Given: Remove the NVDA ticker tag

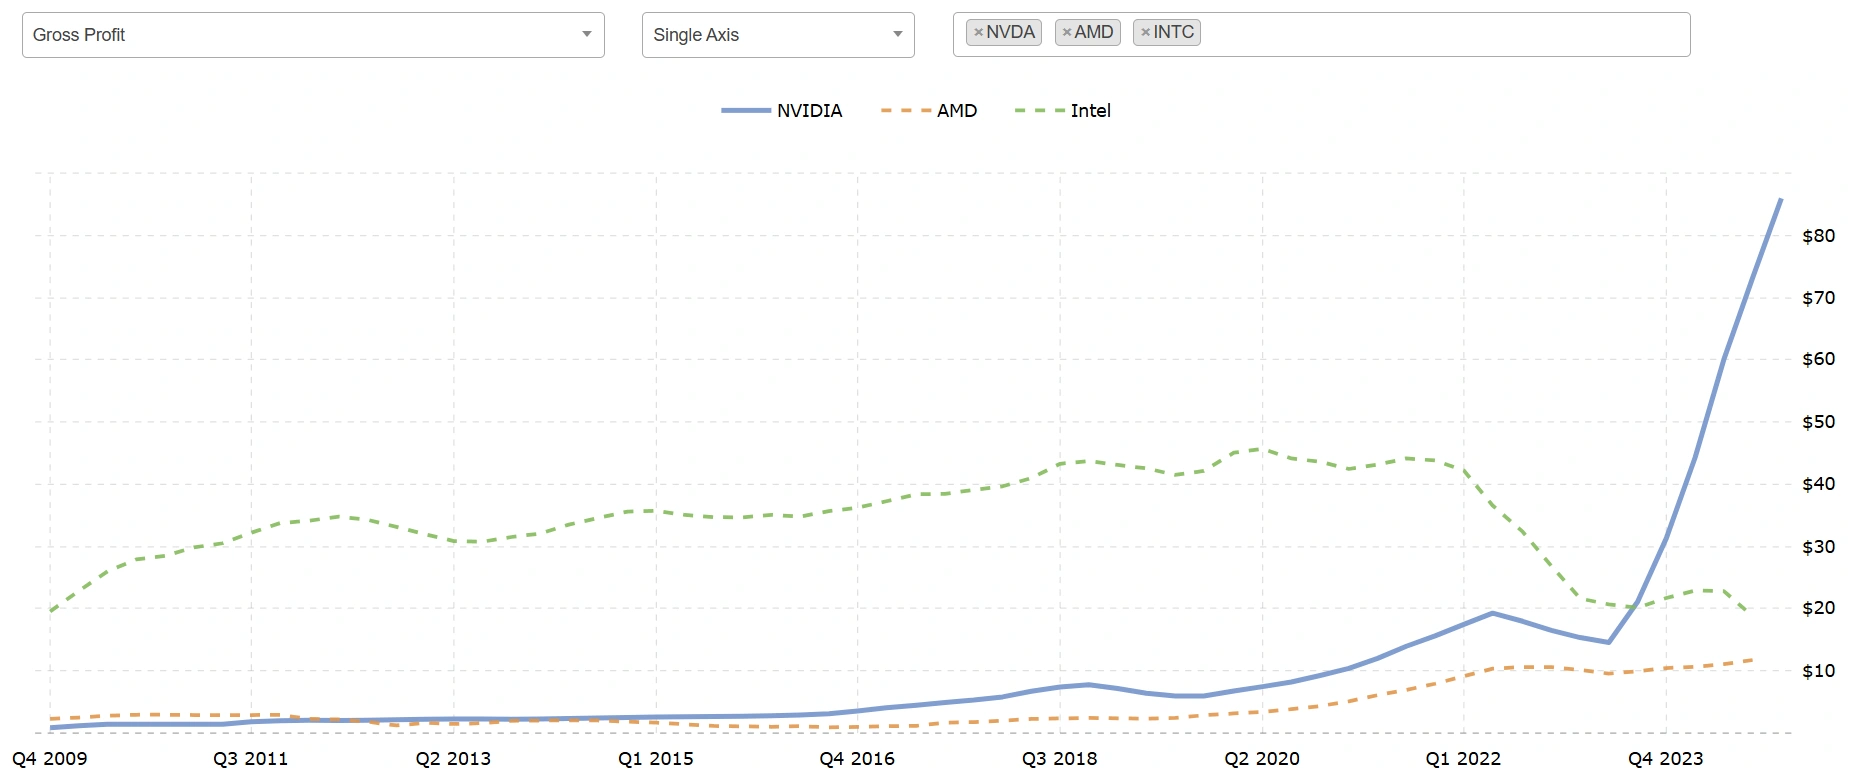Looking at the screenshot, I should [978, 33].
